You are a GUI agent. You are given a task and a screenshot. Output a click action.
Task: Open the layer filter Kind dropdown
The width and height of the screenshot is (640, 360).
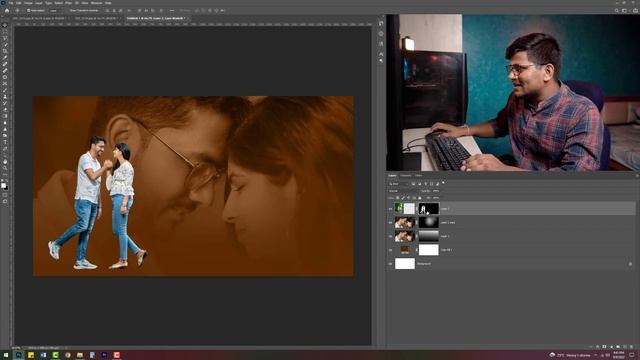pos(399,184)
